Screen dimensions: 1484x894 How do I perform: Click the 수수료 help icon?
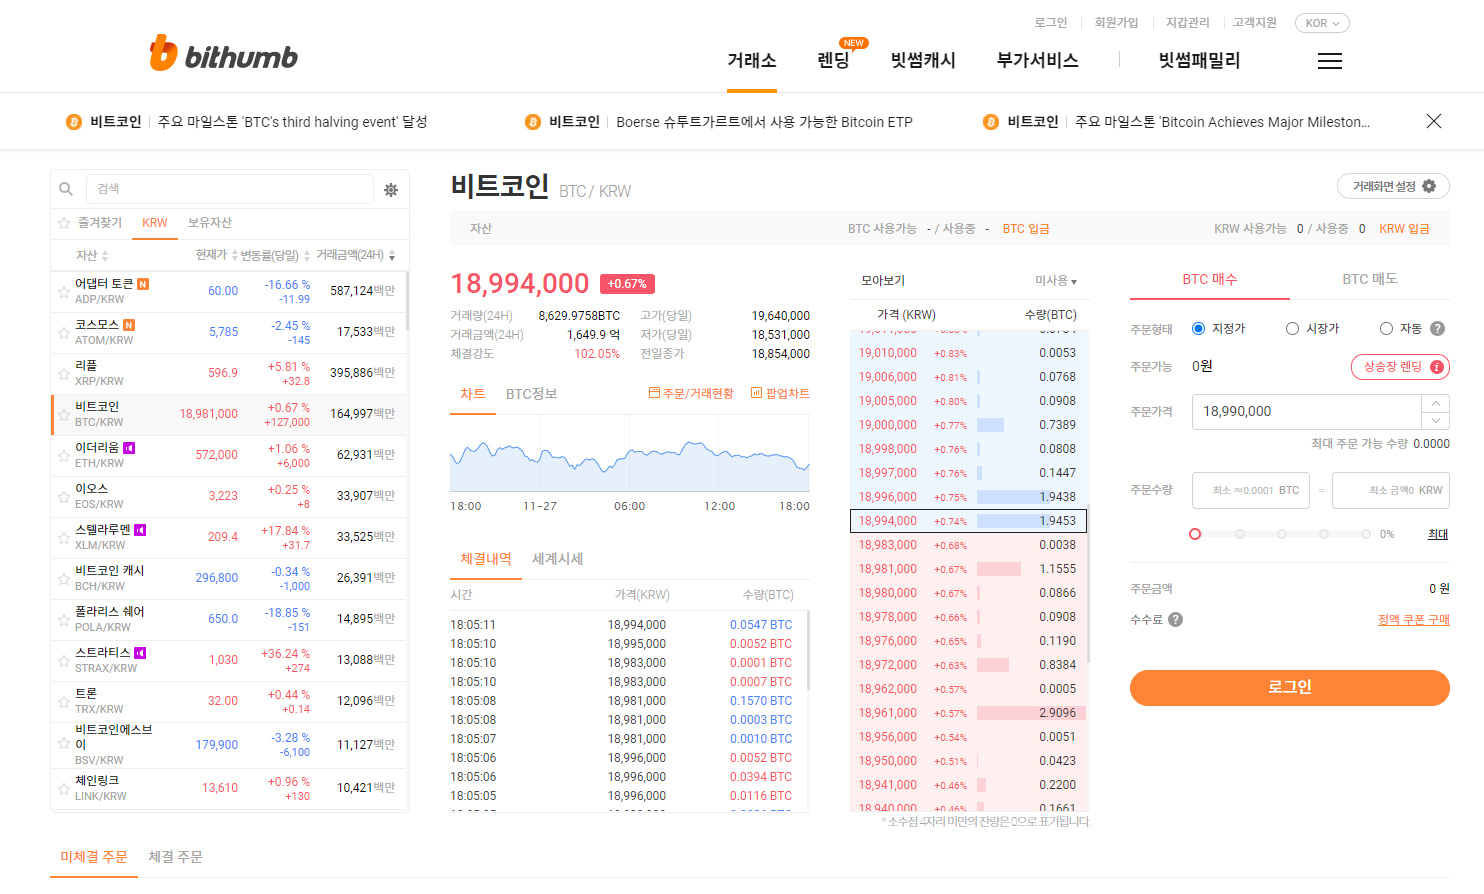[x=1175, y=619]
